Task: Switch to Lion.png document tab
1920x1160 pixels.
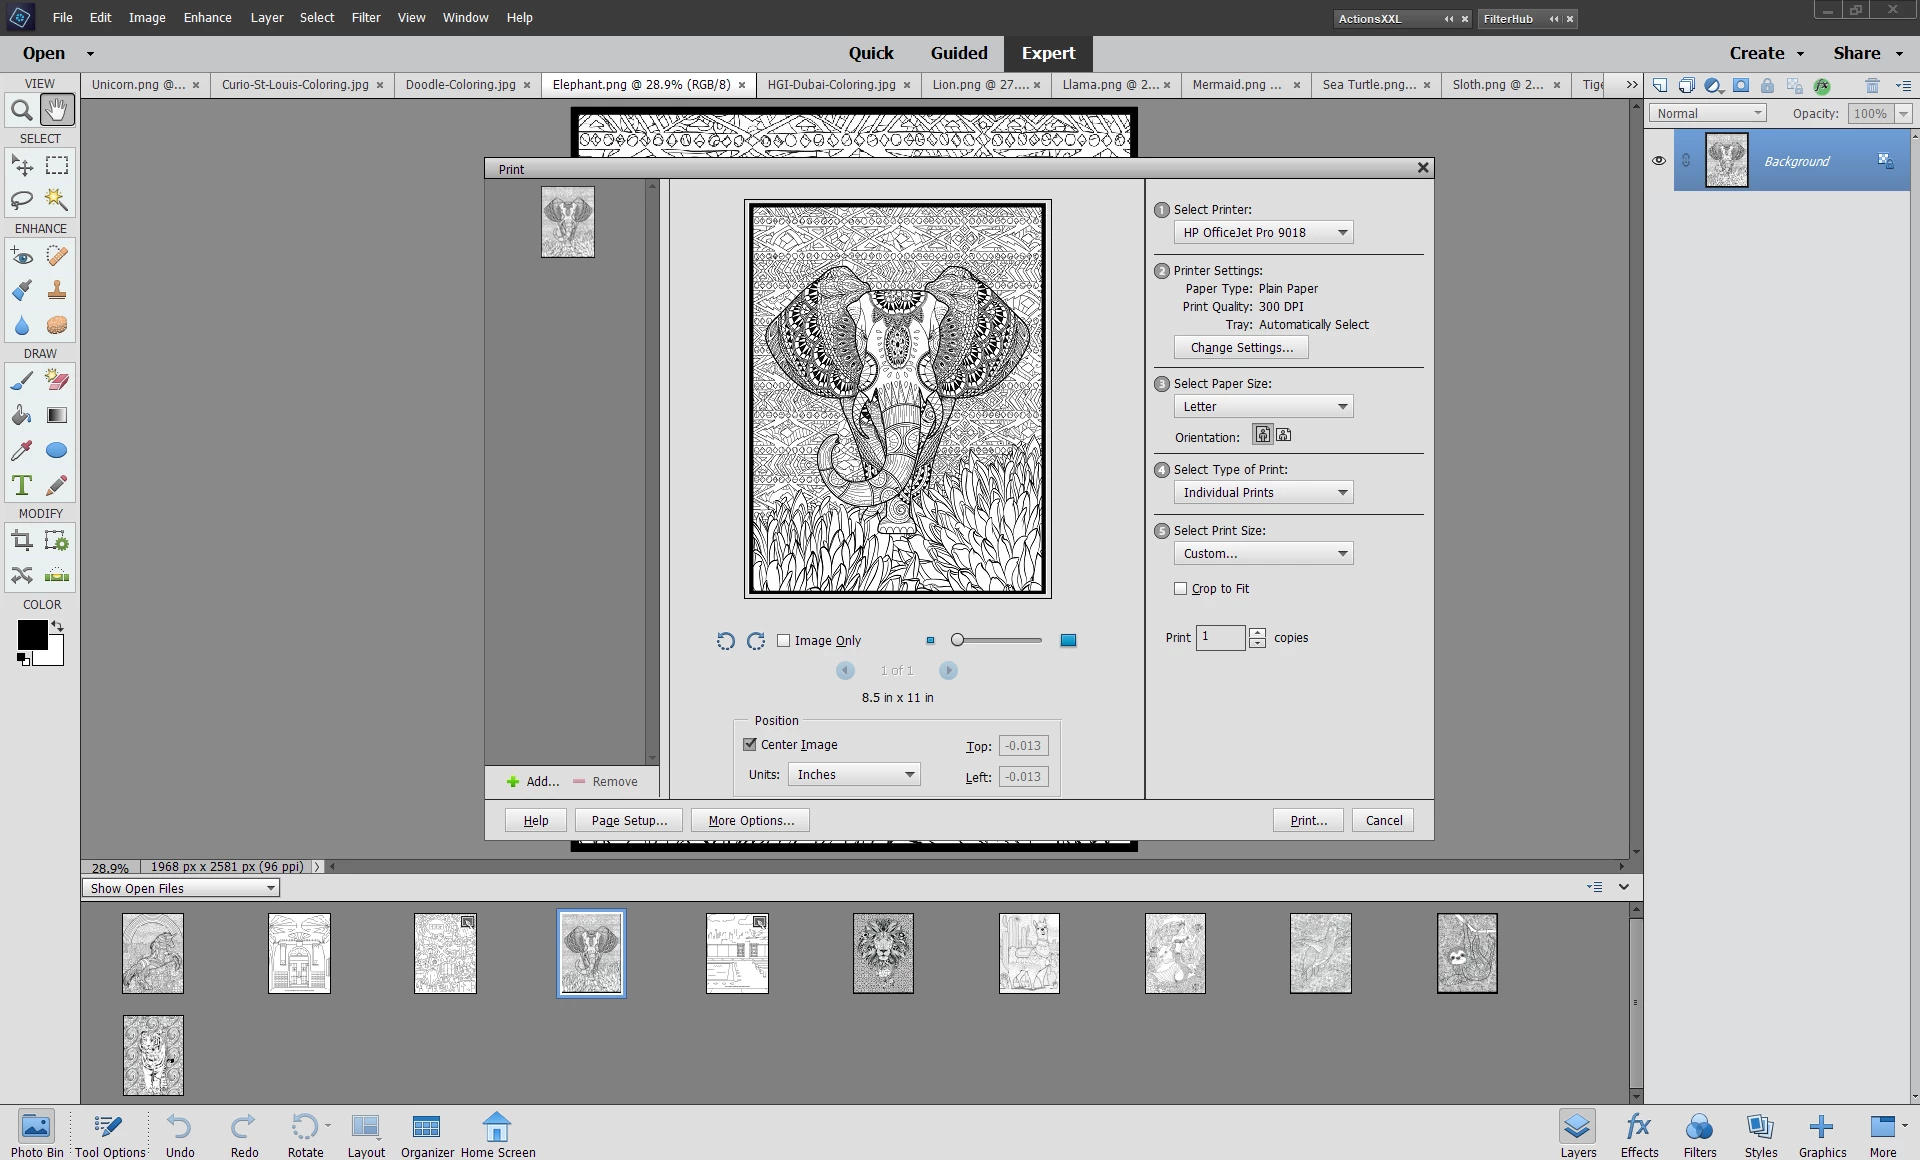Action: click(x=978, y=85)
